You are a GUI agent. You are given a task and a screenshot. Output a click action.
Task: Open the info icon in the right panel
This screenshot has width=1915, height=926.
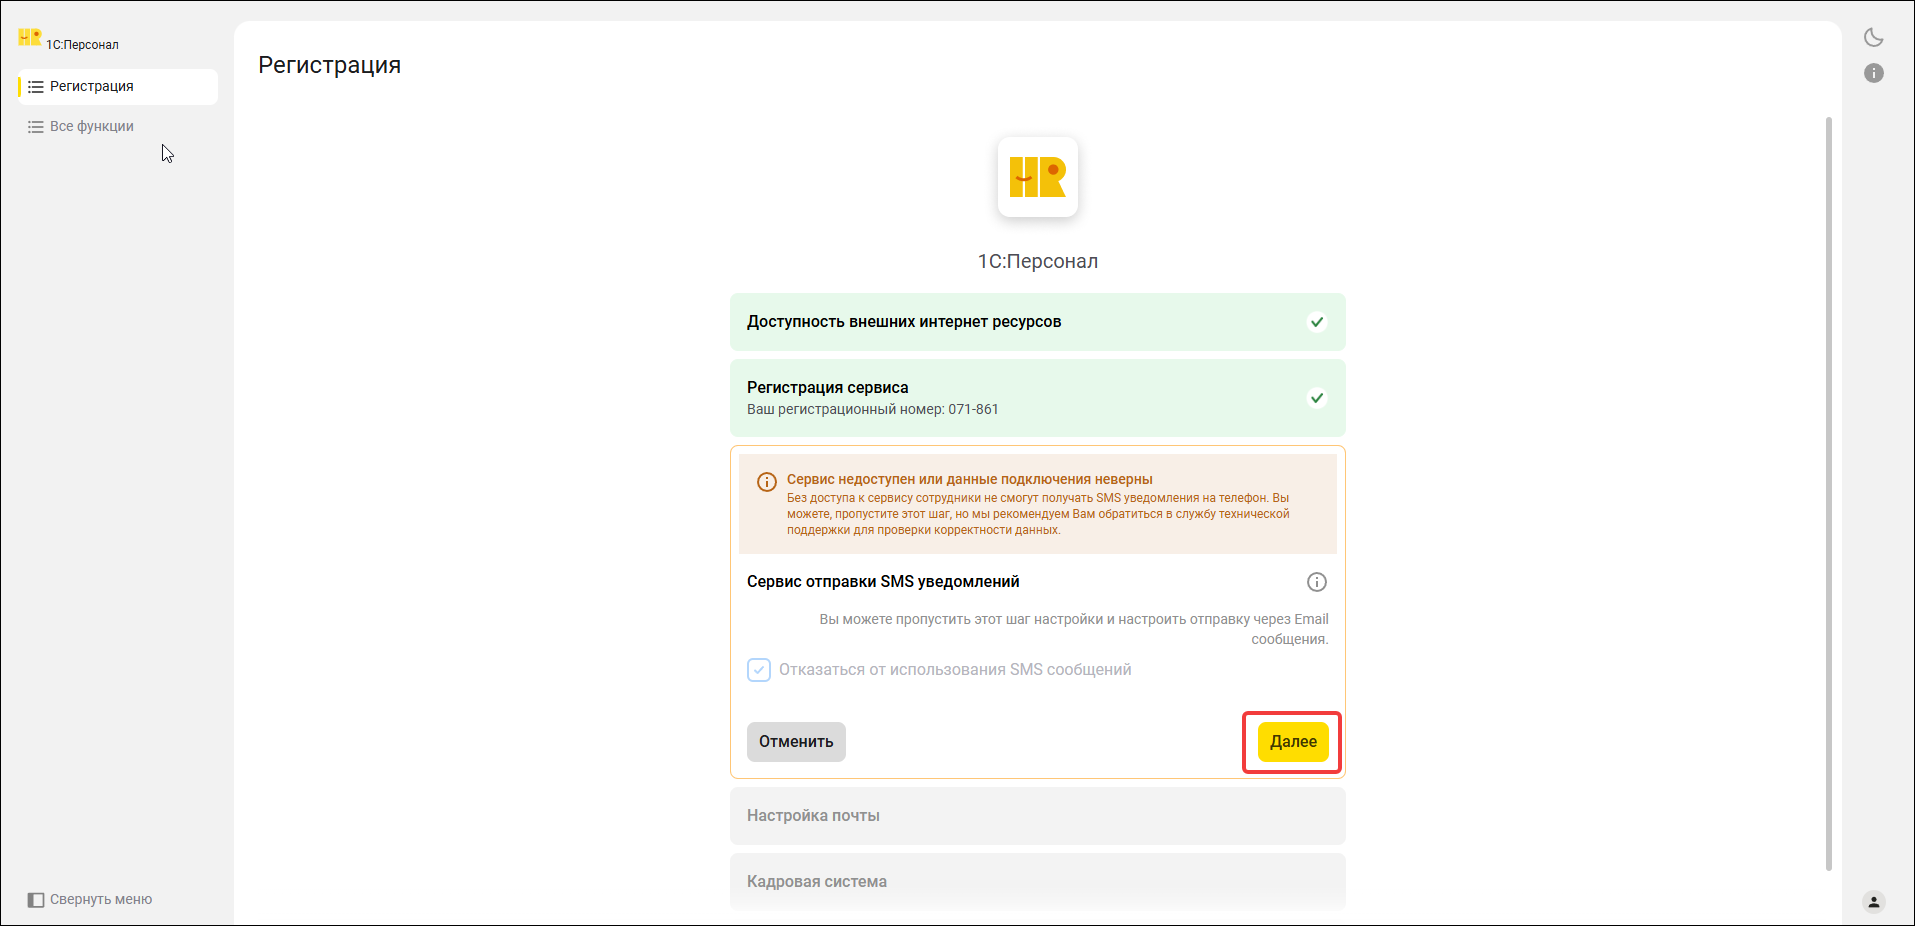tap(1873, 73)
